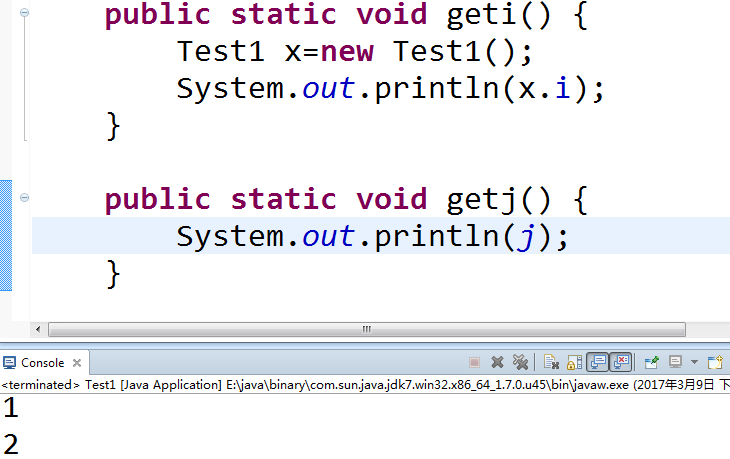Screen dimensions: 730x459
Task: Click the variable 'j' in println
Action: point(526,237)
